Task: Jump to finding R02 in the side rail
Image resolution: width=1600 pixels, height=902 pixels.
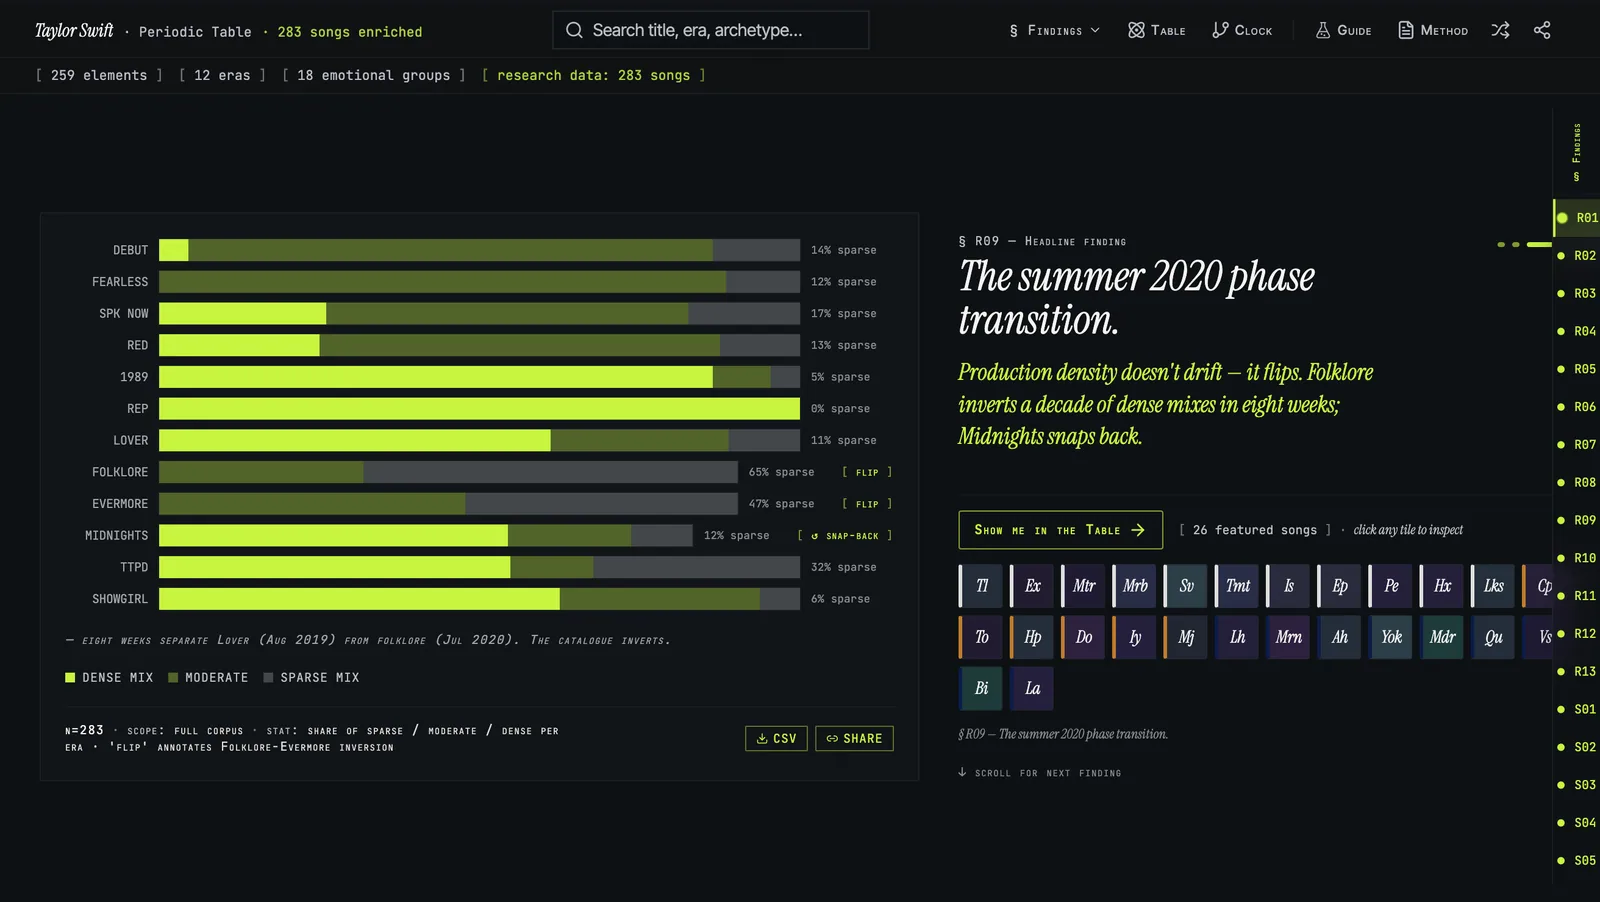Action: click(1577, 256)
